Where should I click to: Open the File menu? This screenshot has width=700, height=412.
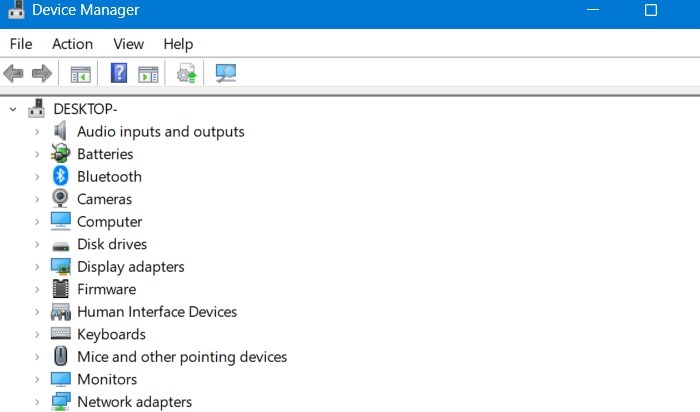click(21, 44)
